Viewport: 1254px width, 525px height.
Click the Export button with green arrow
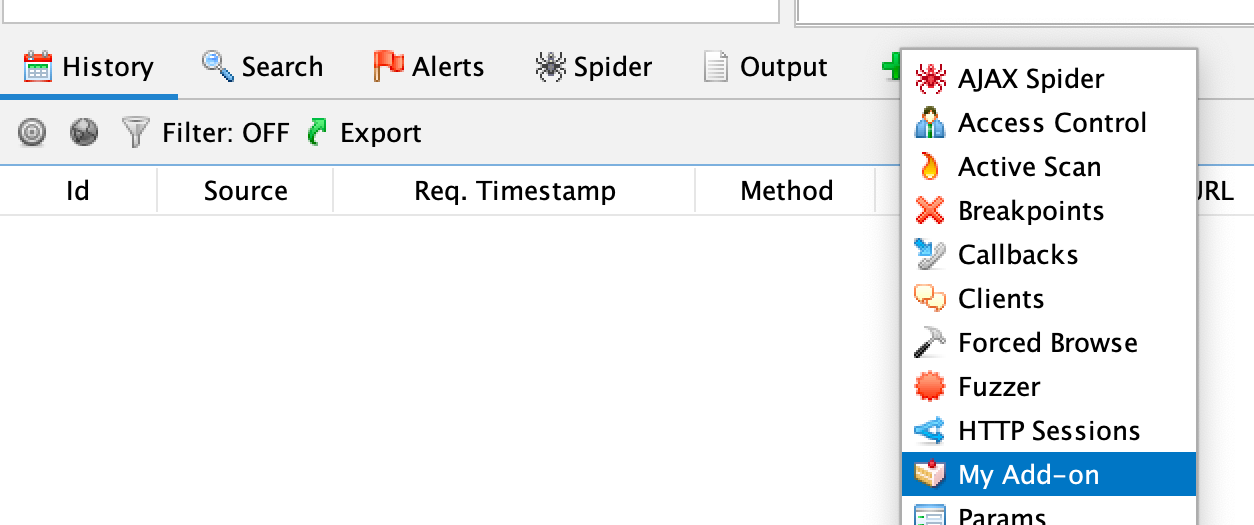point(365,133)
